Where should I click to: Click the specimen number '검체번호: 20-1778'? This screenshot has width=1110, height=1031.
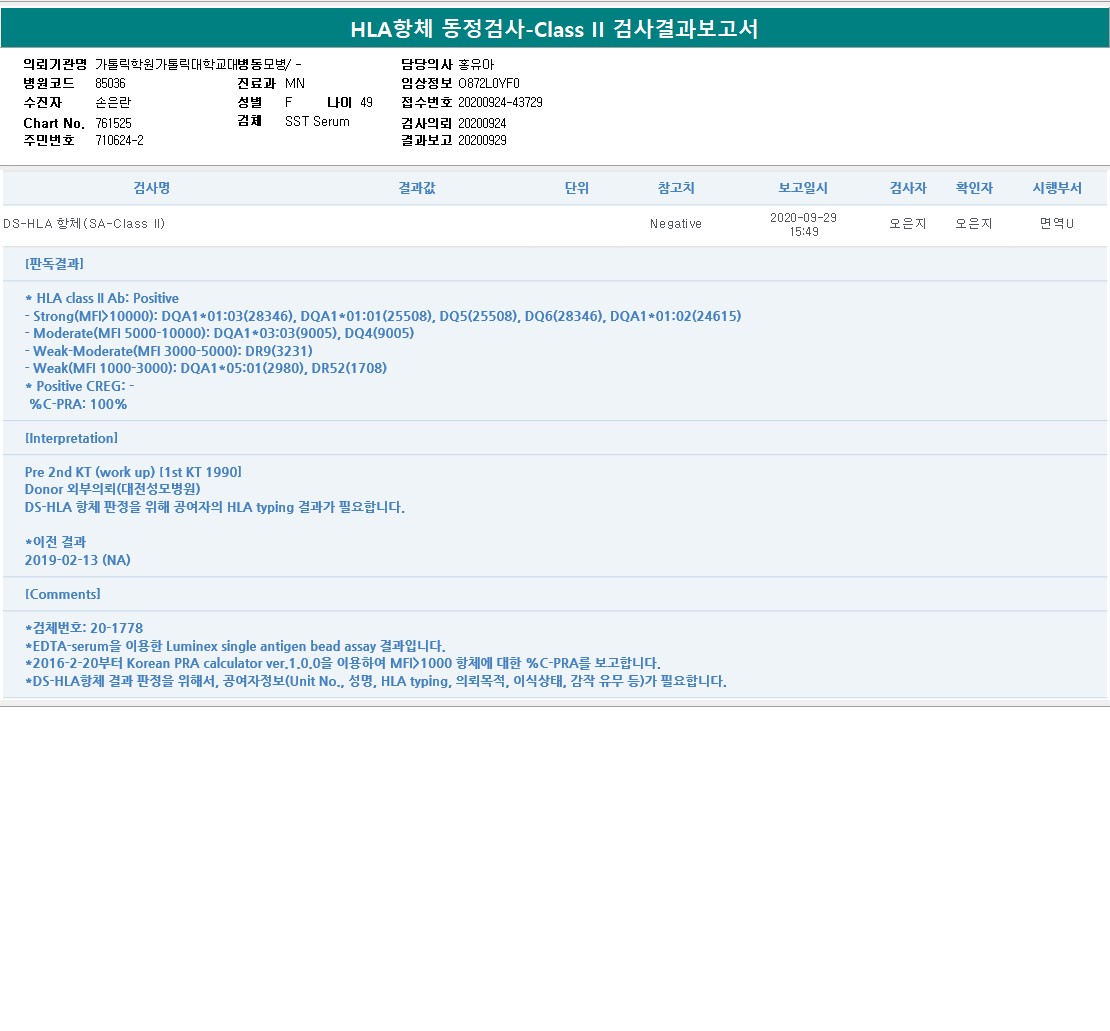84,628
